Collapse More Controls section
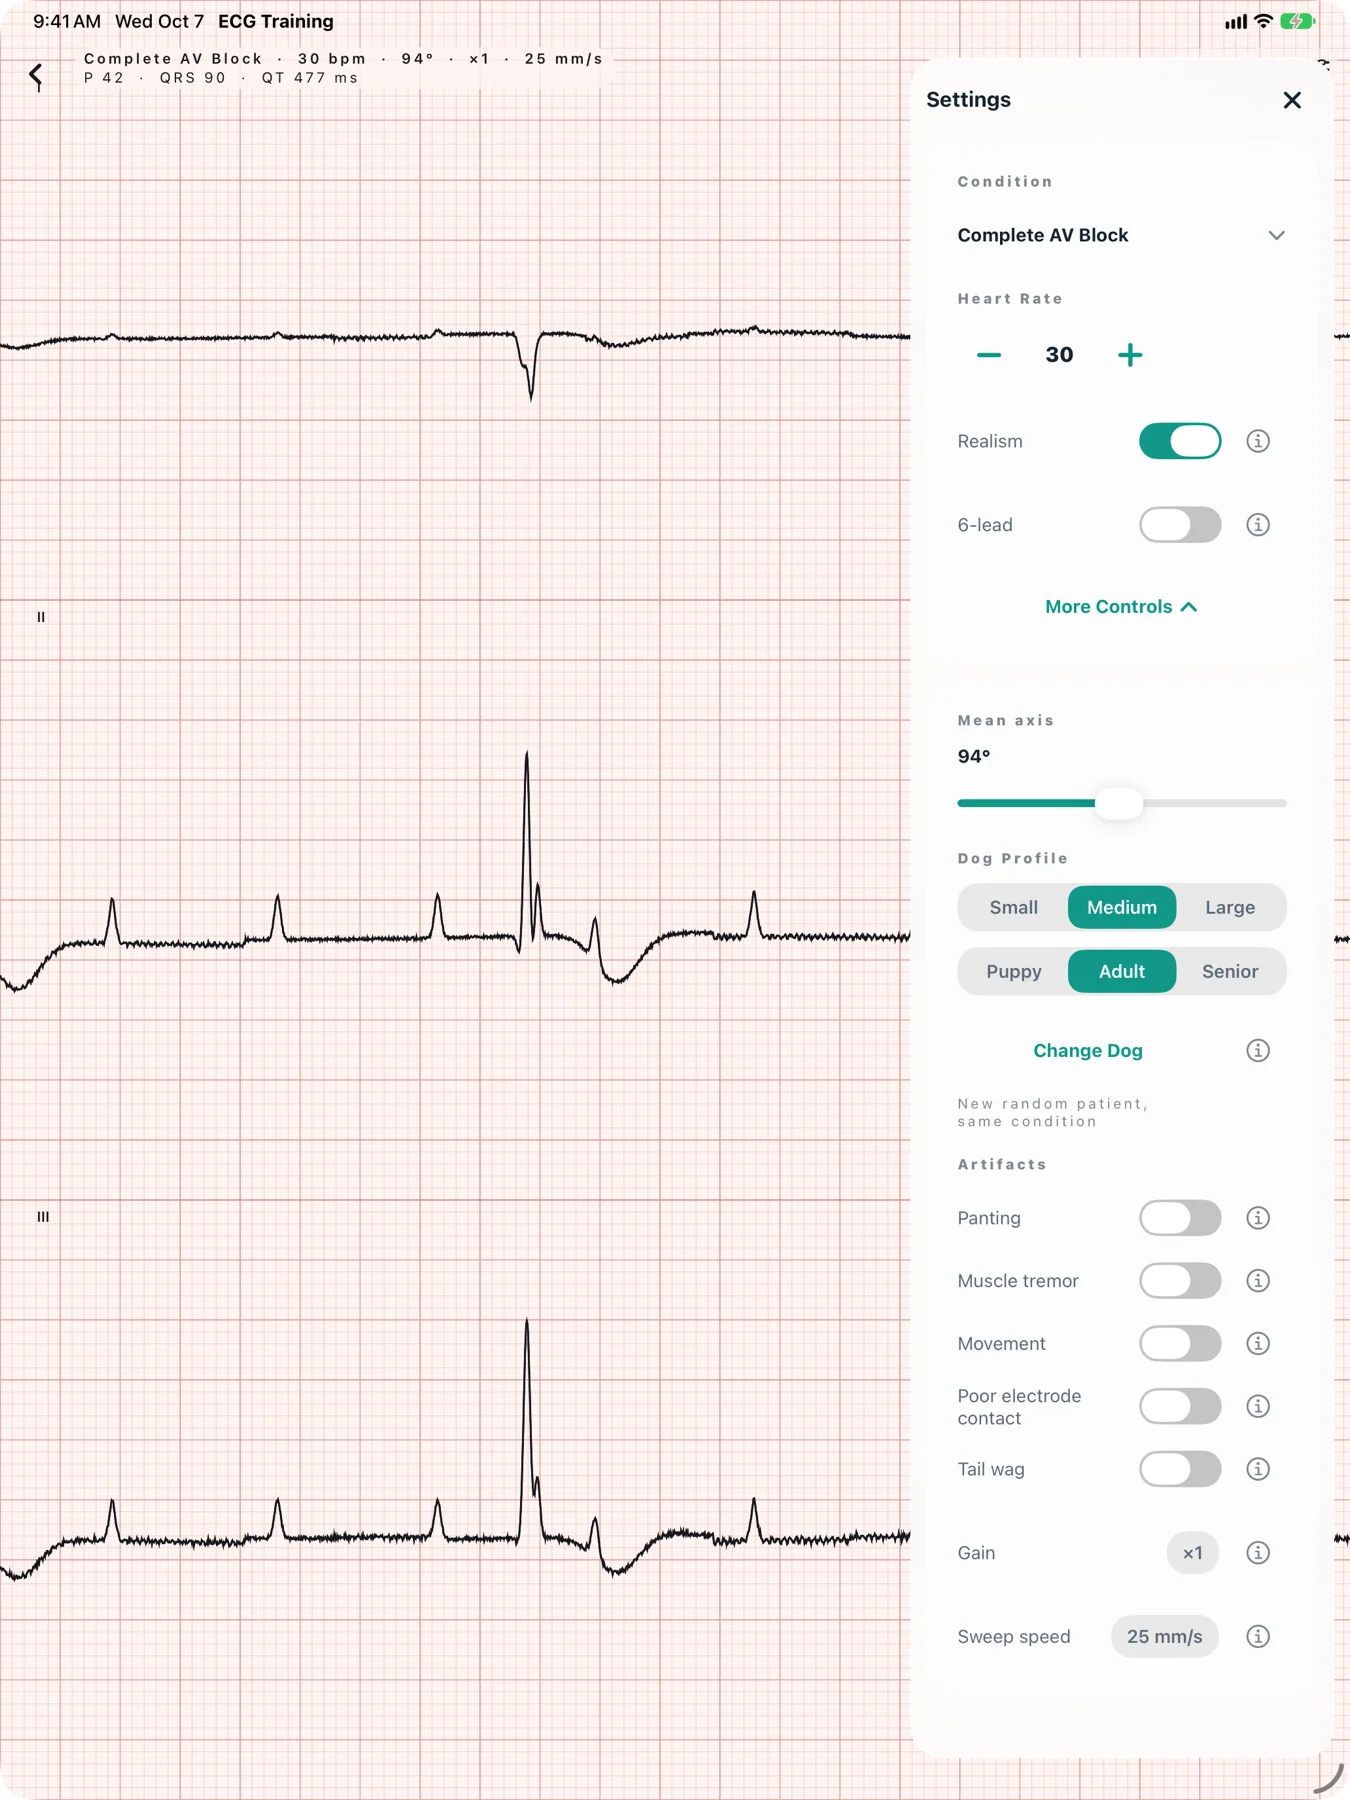The image size is (1350, 1800). 1121,607
